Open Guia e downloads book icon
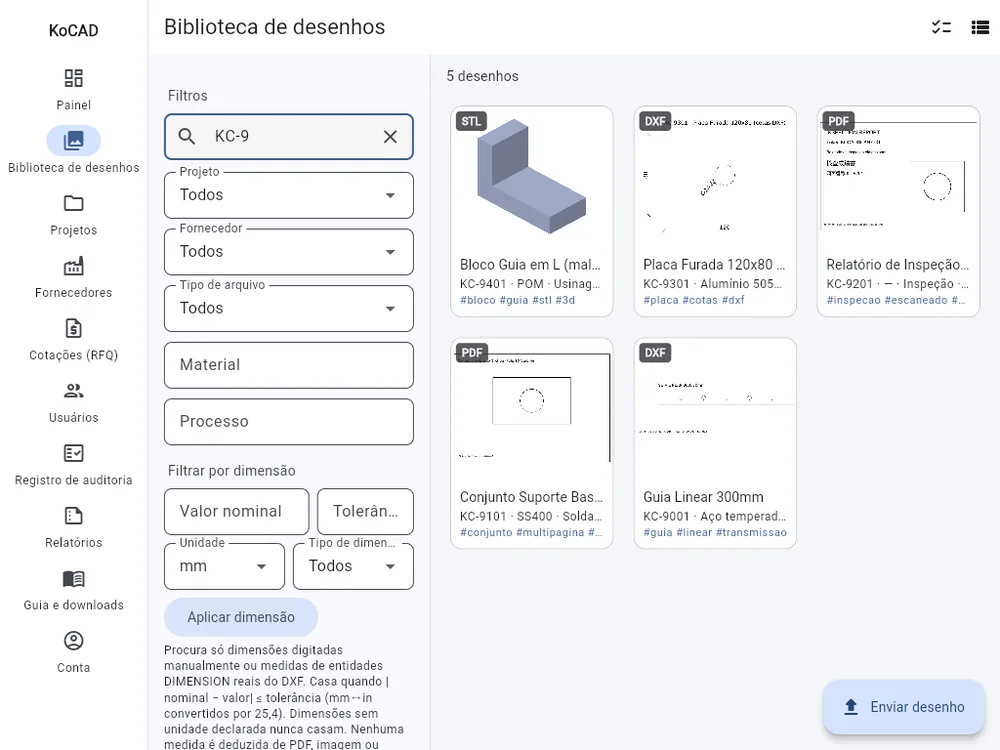1000x750 pixels. (73, 578)
